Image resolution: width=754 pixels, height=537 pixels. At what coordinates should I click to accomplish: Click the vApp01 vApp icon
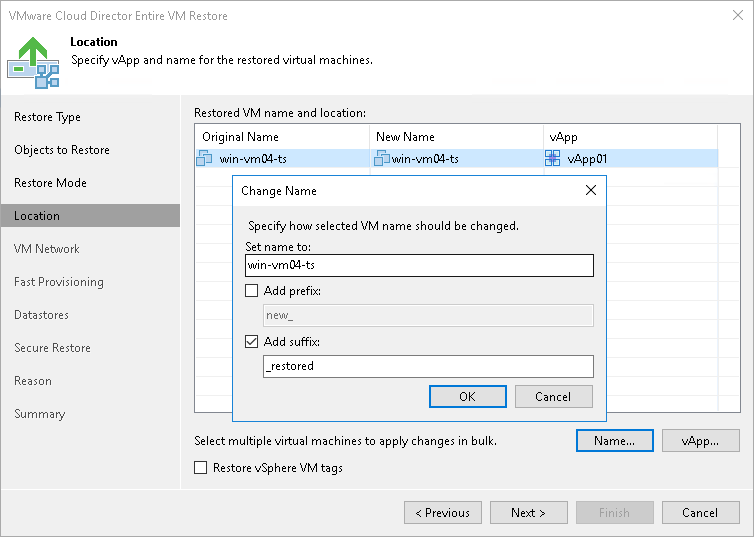(553, 158)
